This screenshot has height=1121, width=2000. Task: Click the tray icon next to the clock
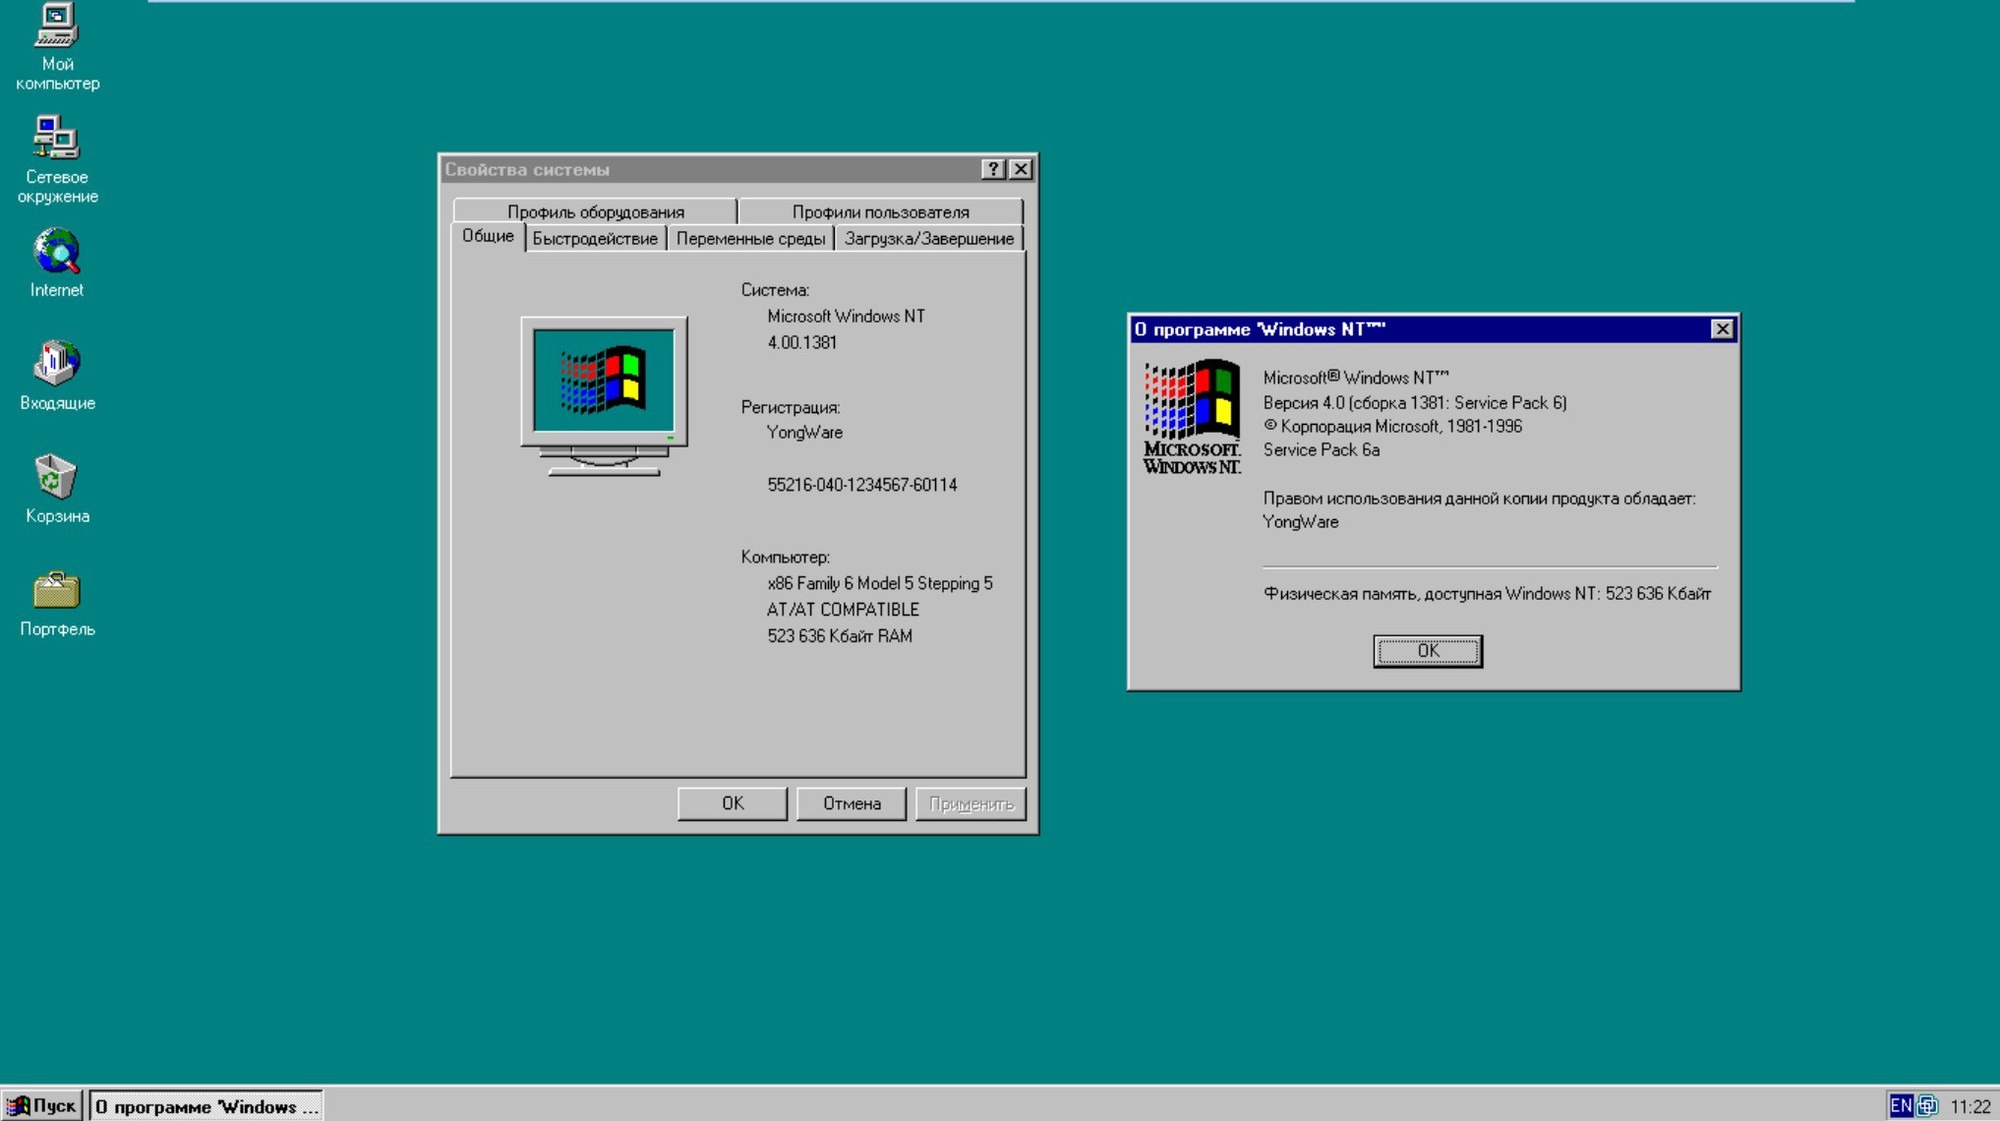[1927, 1105]
